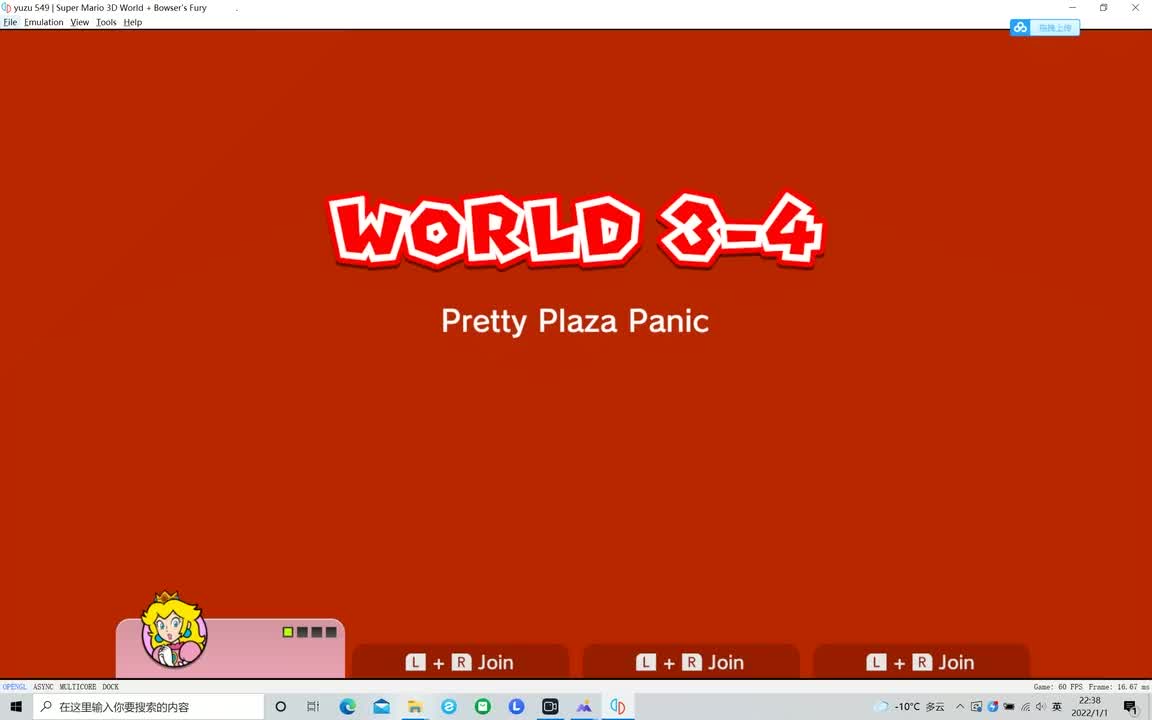This screenshot has height=720, width=1152.
Task: Switch to the yuzu taskbar icon
Action: click(618, 707)
